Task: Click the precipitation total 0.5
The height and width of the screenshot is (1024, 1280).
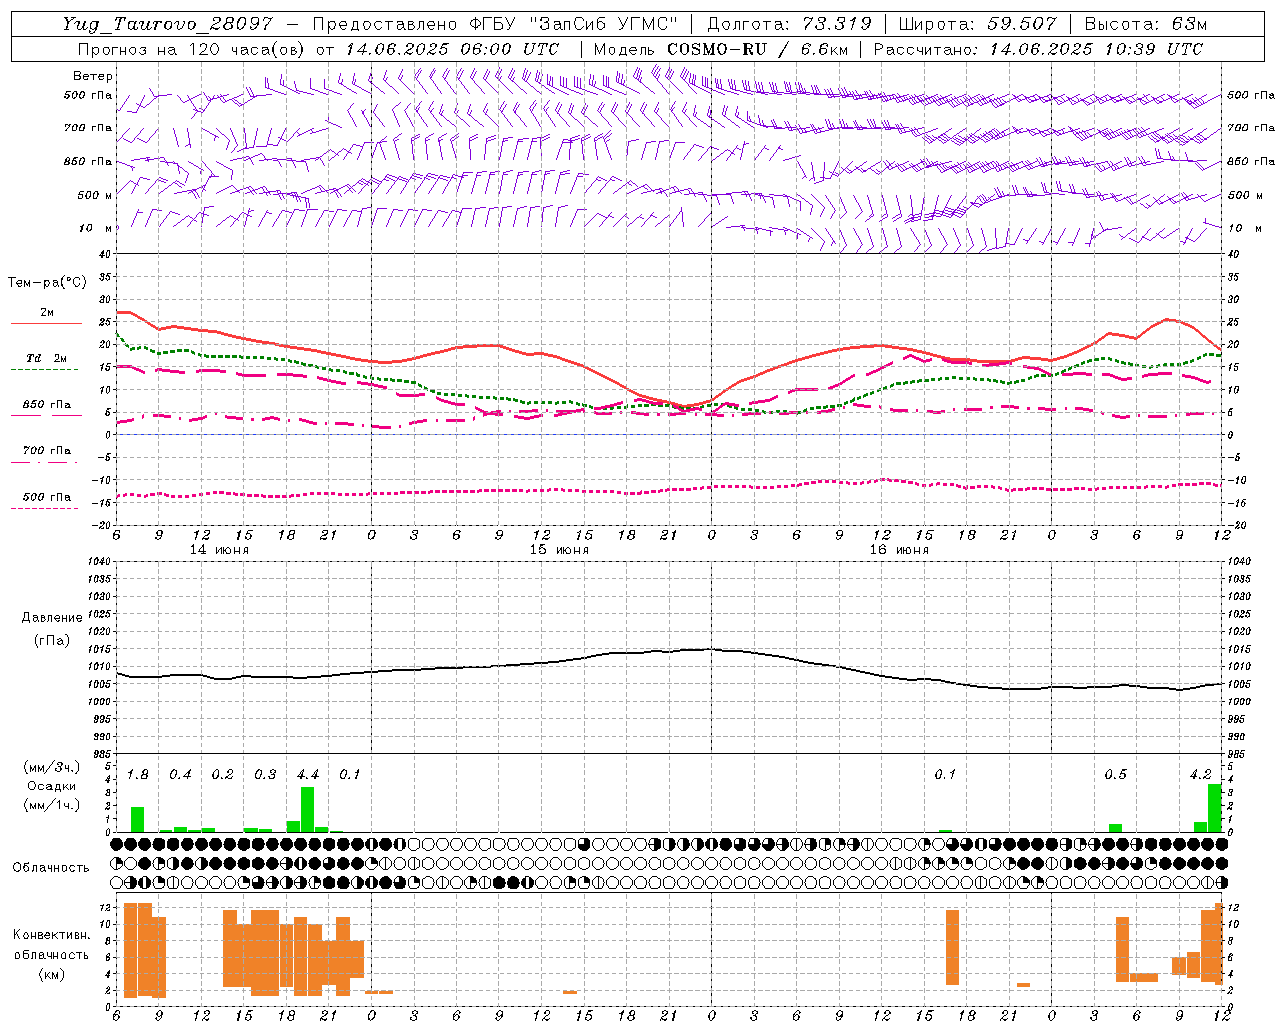Action: click(x=1115, y=775)
